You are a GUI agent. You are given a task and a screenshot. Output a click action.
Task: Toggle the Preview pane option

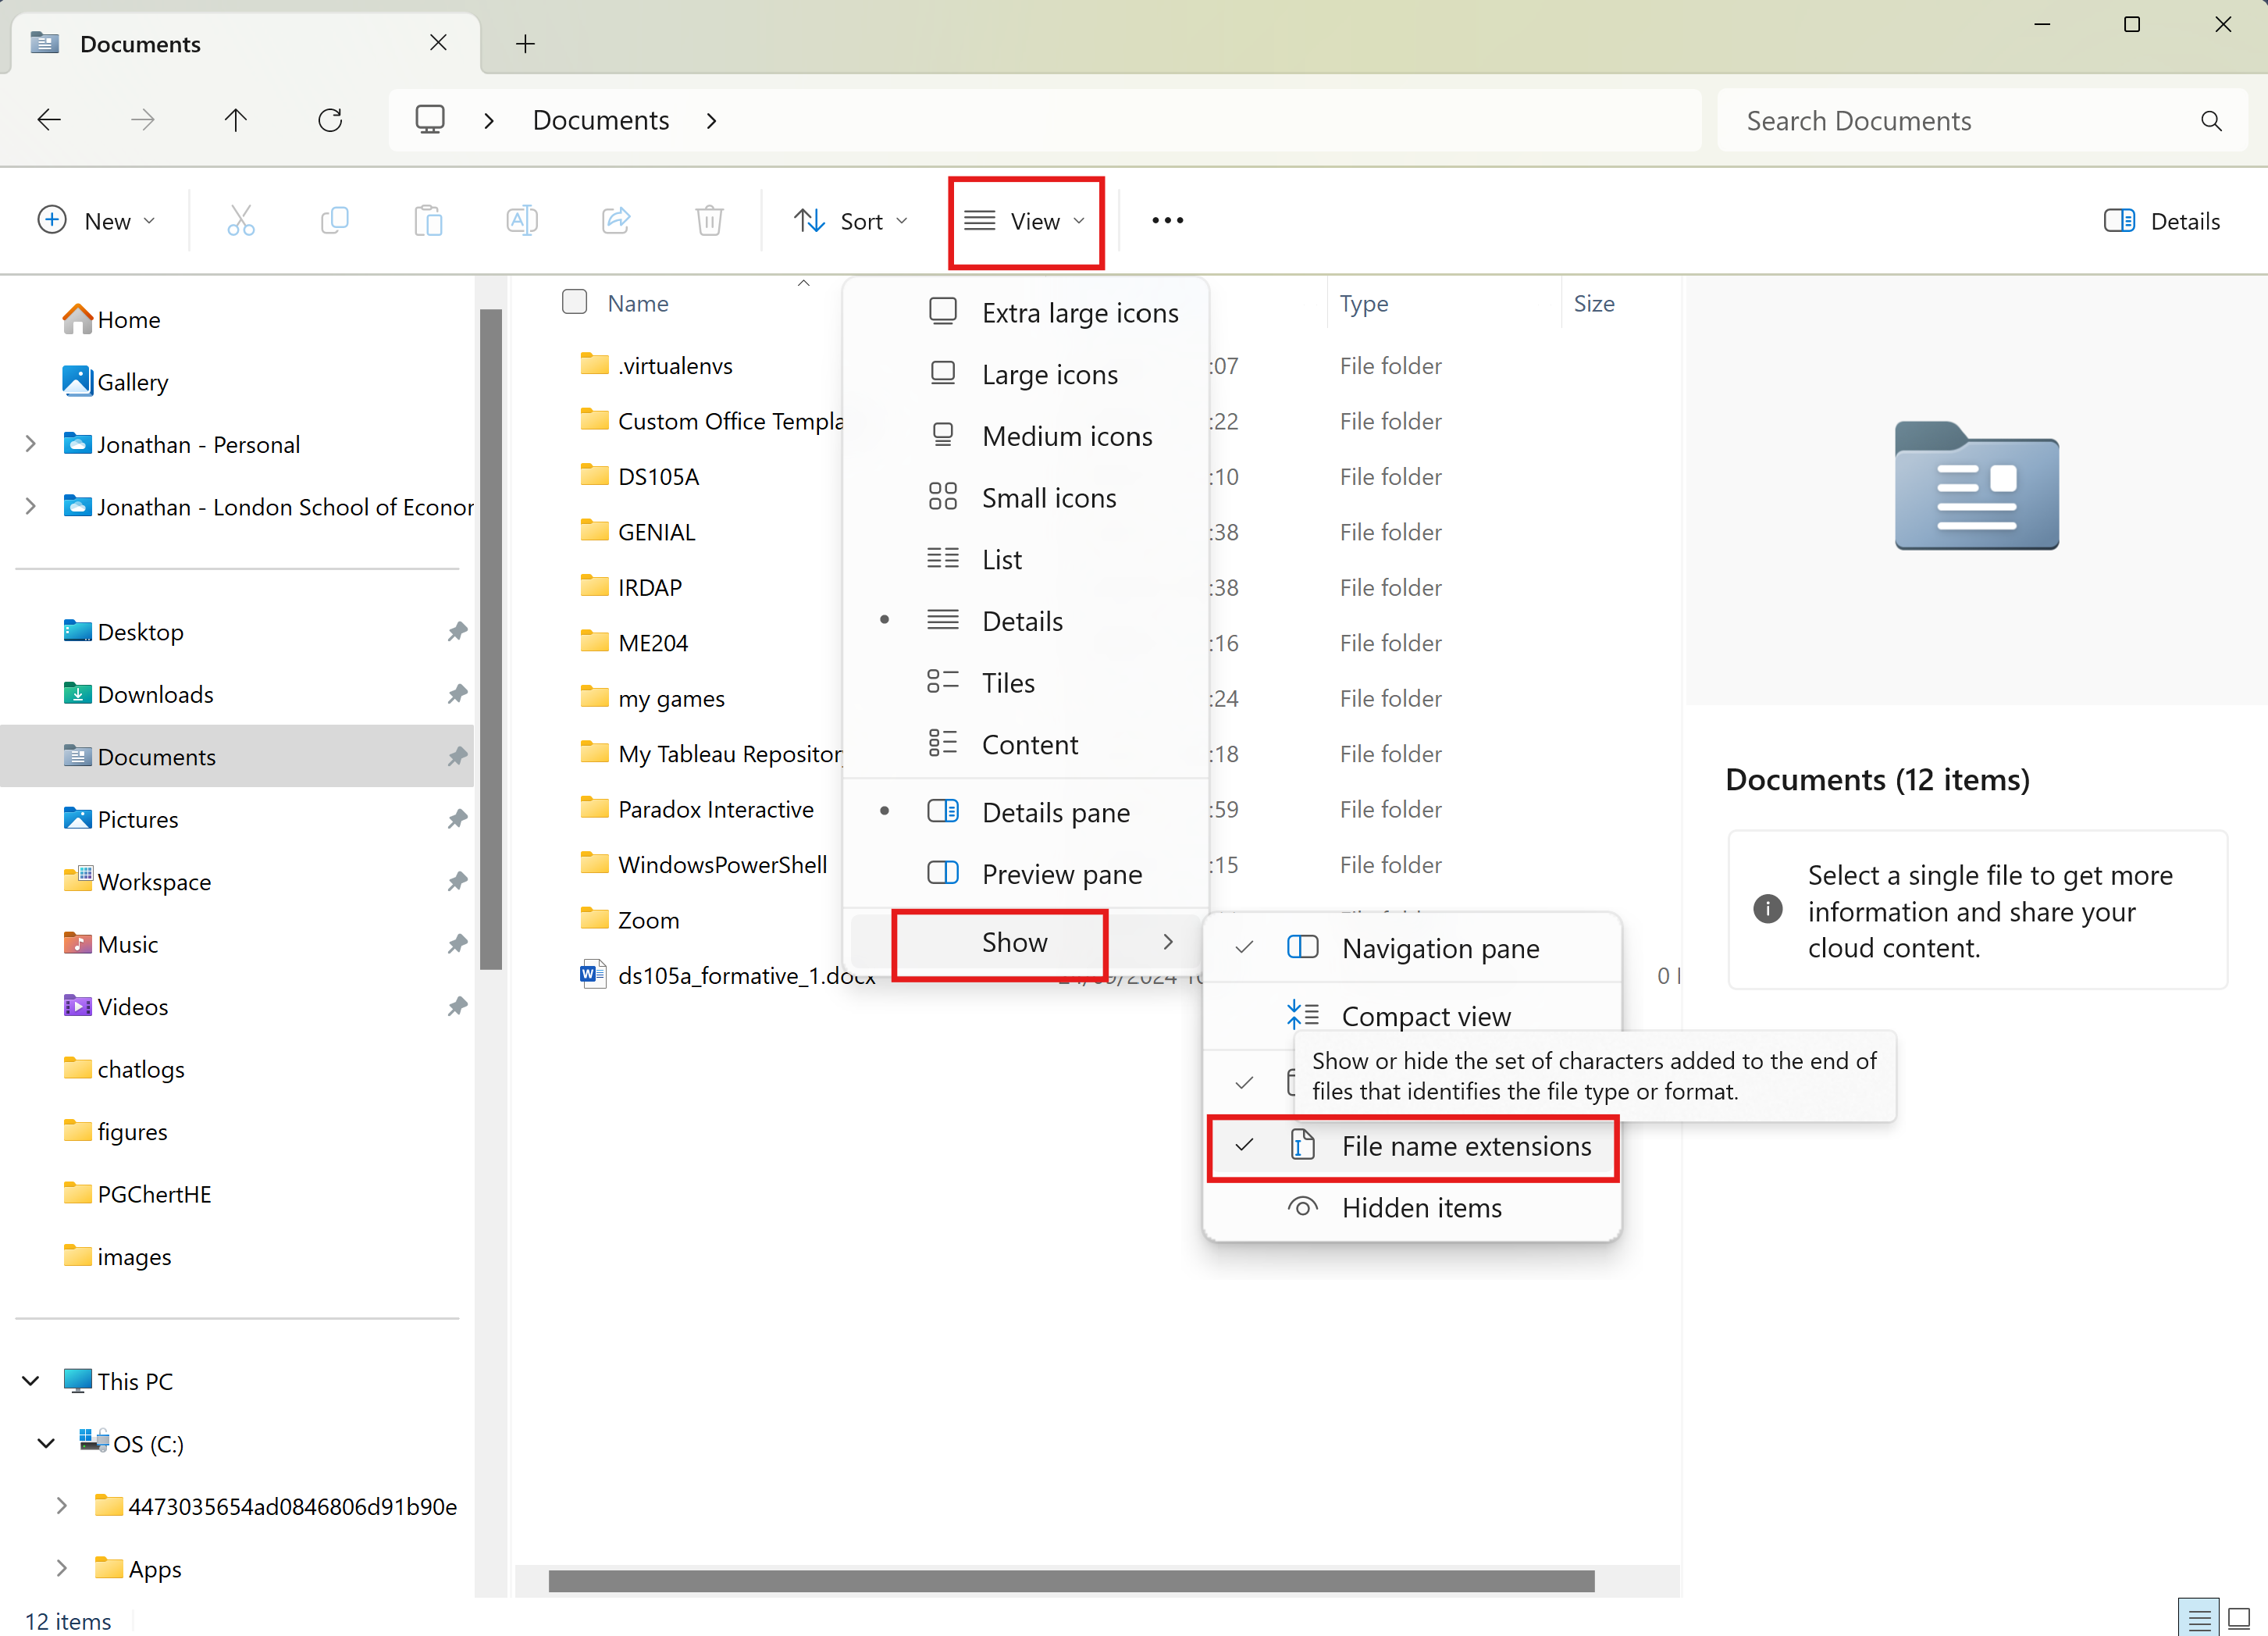tap(1027, 874)
